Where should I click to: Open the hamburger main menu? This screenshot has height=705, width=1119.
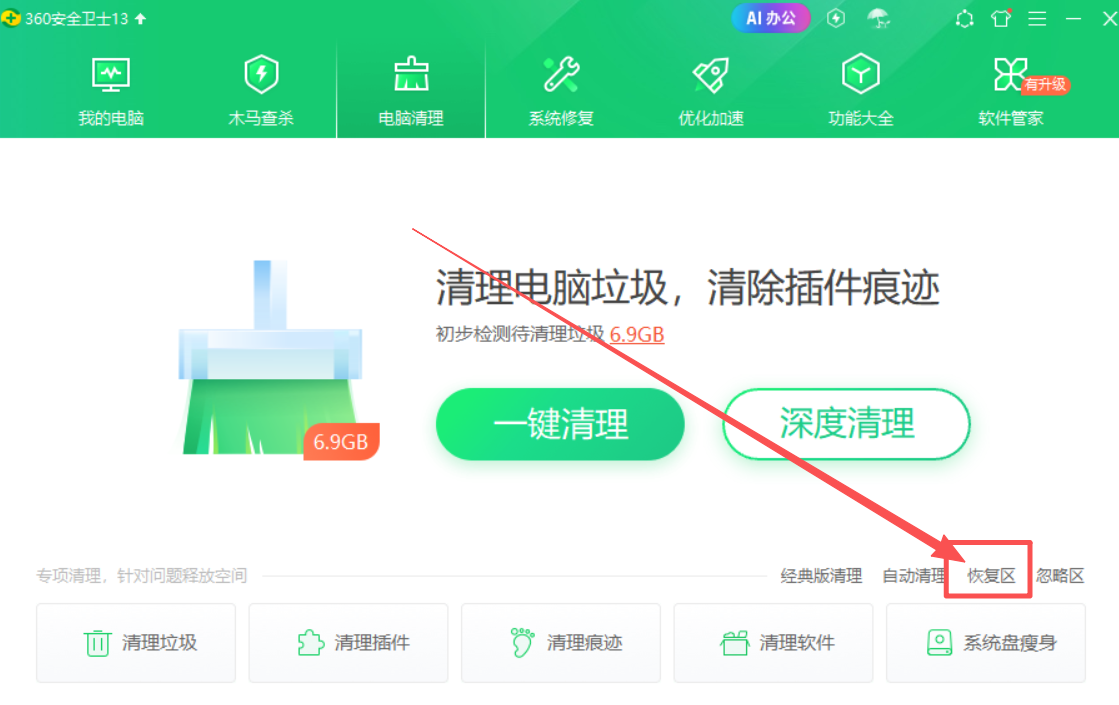click(1037, 18)
